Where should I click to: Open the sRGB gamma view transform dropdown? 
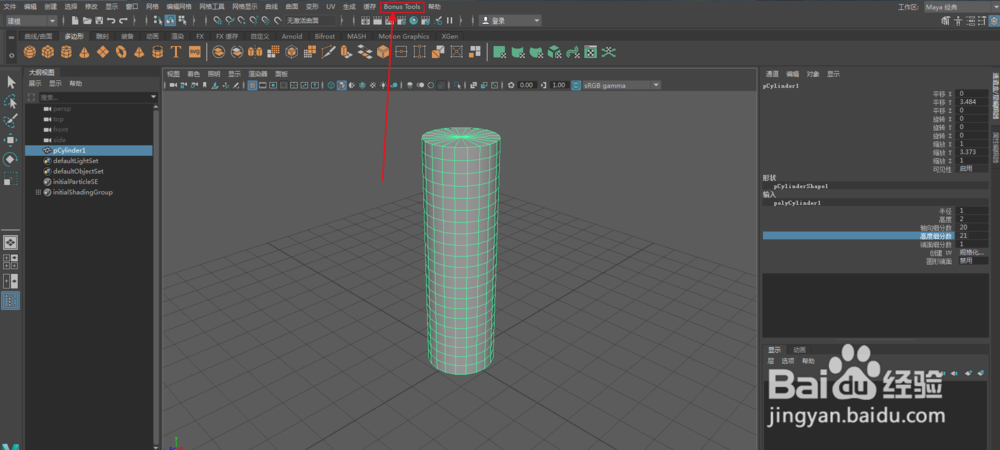[x=621, y=85]
